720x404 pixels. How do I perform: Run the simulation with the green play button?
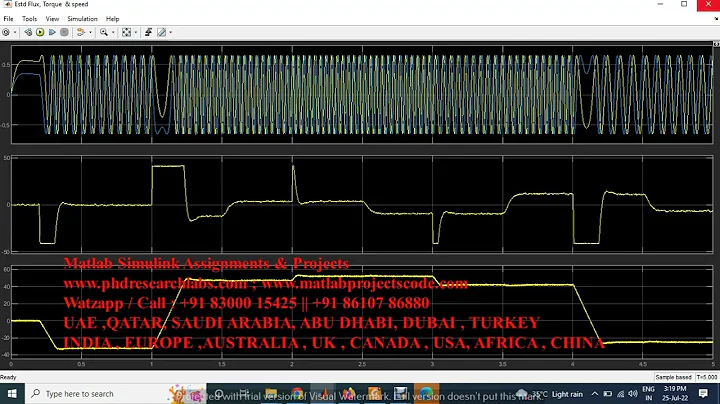click(x=40, y=32)
